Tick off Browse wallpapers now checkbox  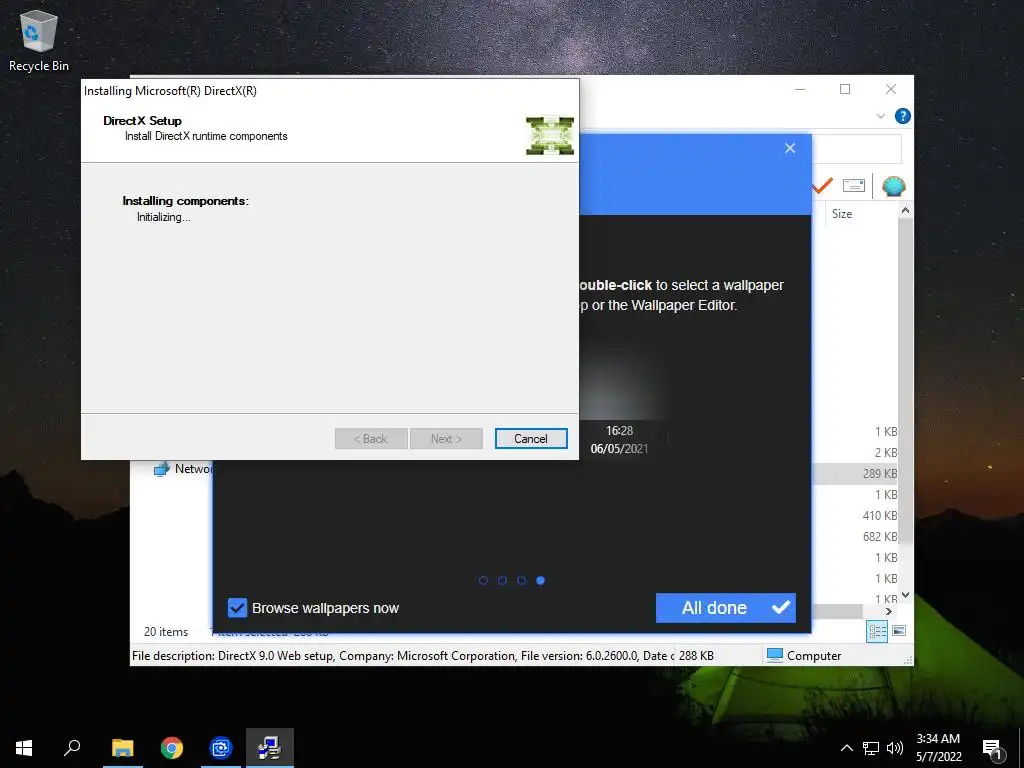[237, 608]
